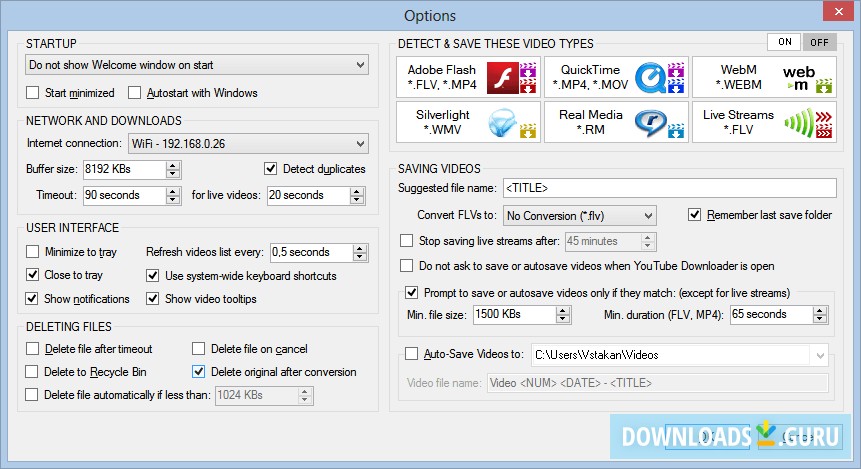This screenshot has width=861, height=469.
Task: Toggle WebM video detection tile
Action: [764, 77]
